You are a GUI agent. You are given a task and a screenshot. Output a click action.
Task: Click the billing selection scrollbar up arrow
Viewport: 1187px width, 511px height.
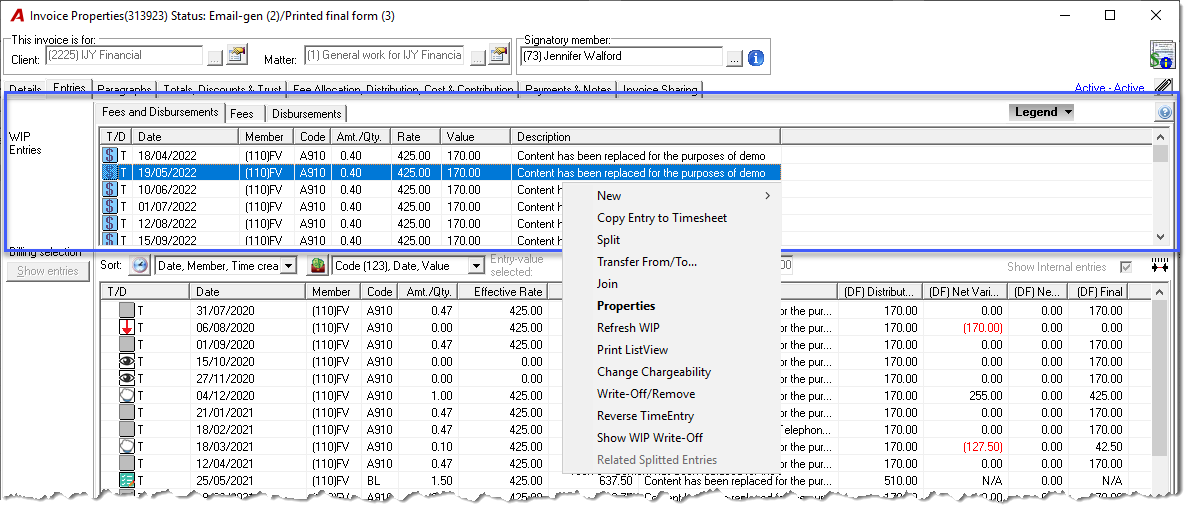point(1159,292)
